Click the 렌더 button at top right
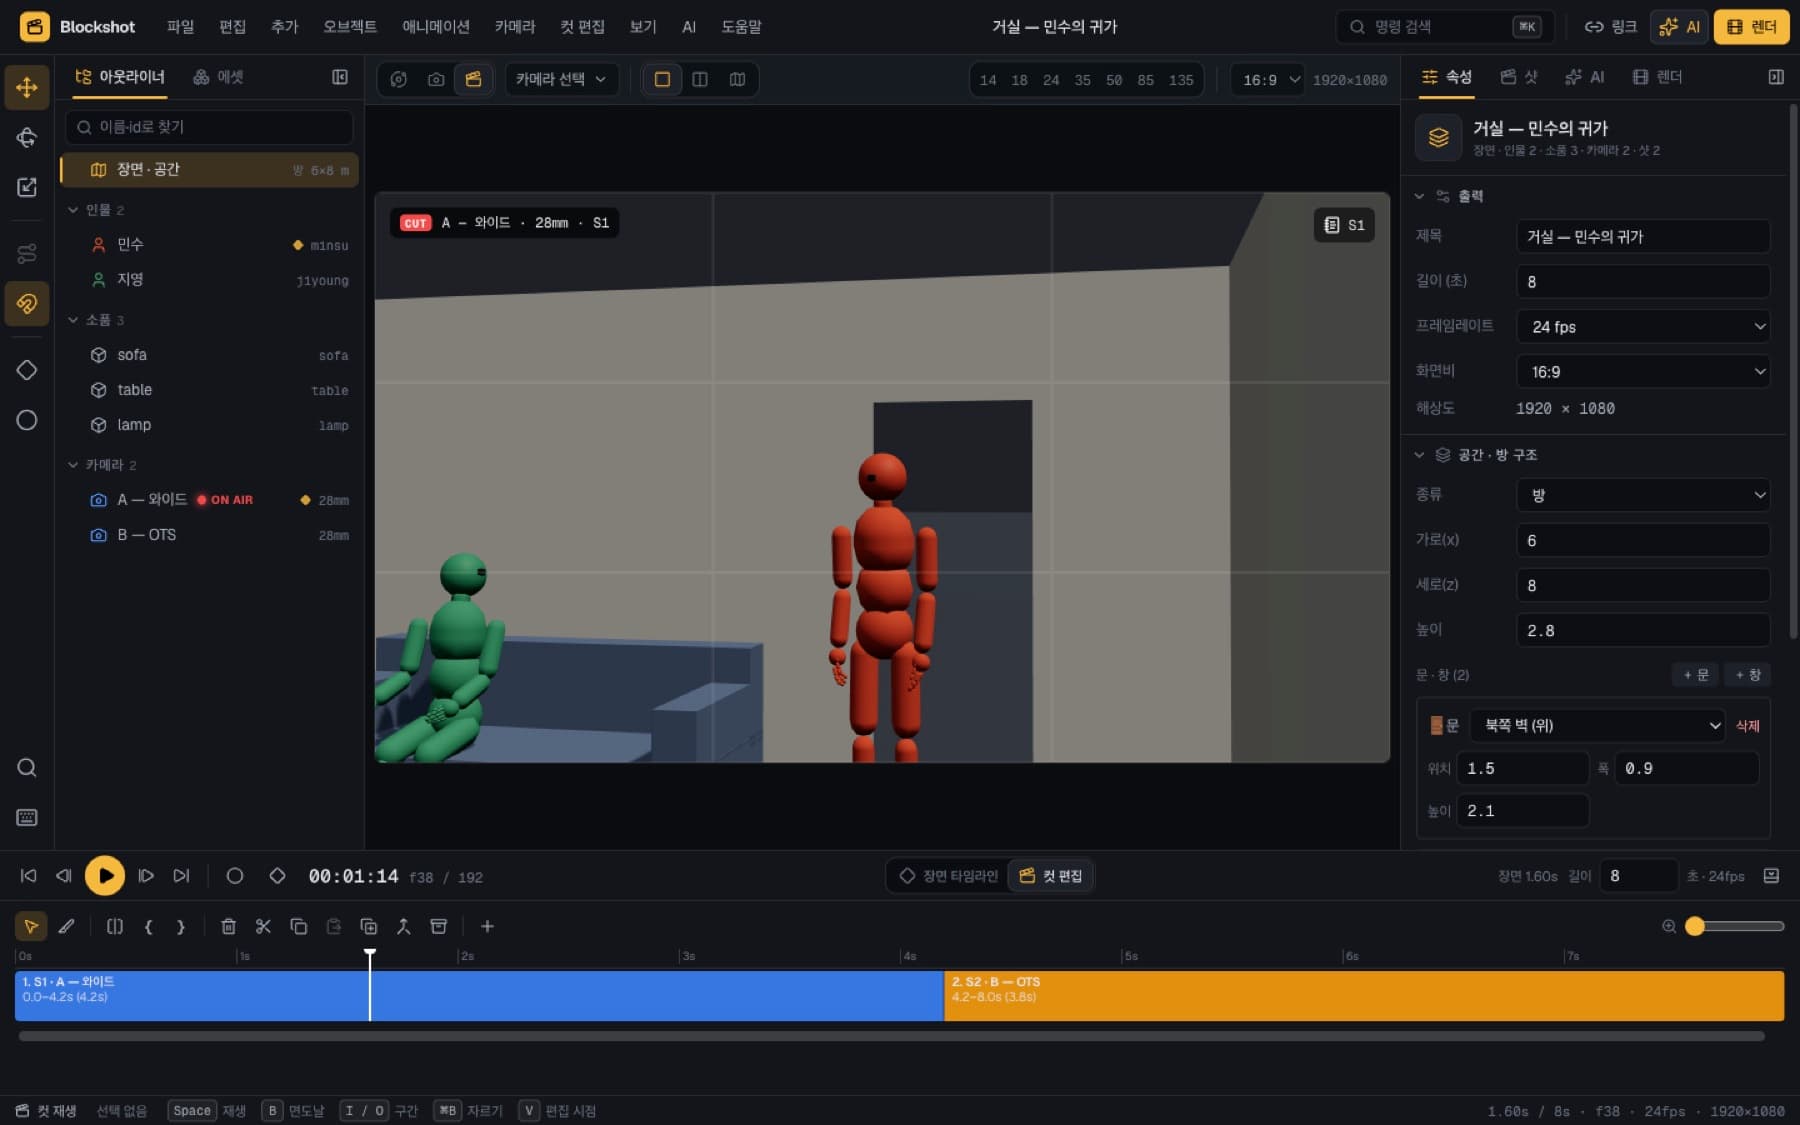Screen dimensions: 1800x1125 [x=1751, y=27]
